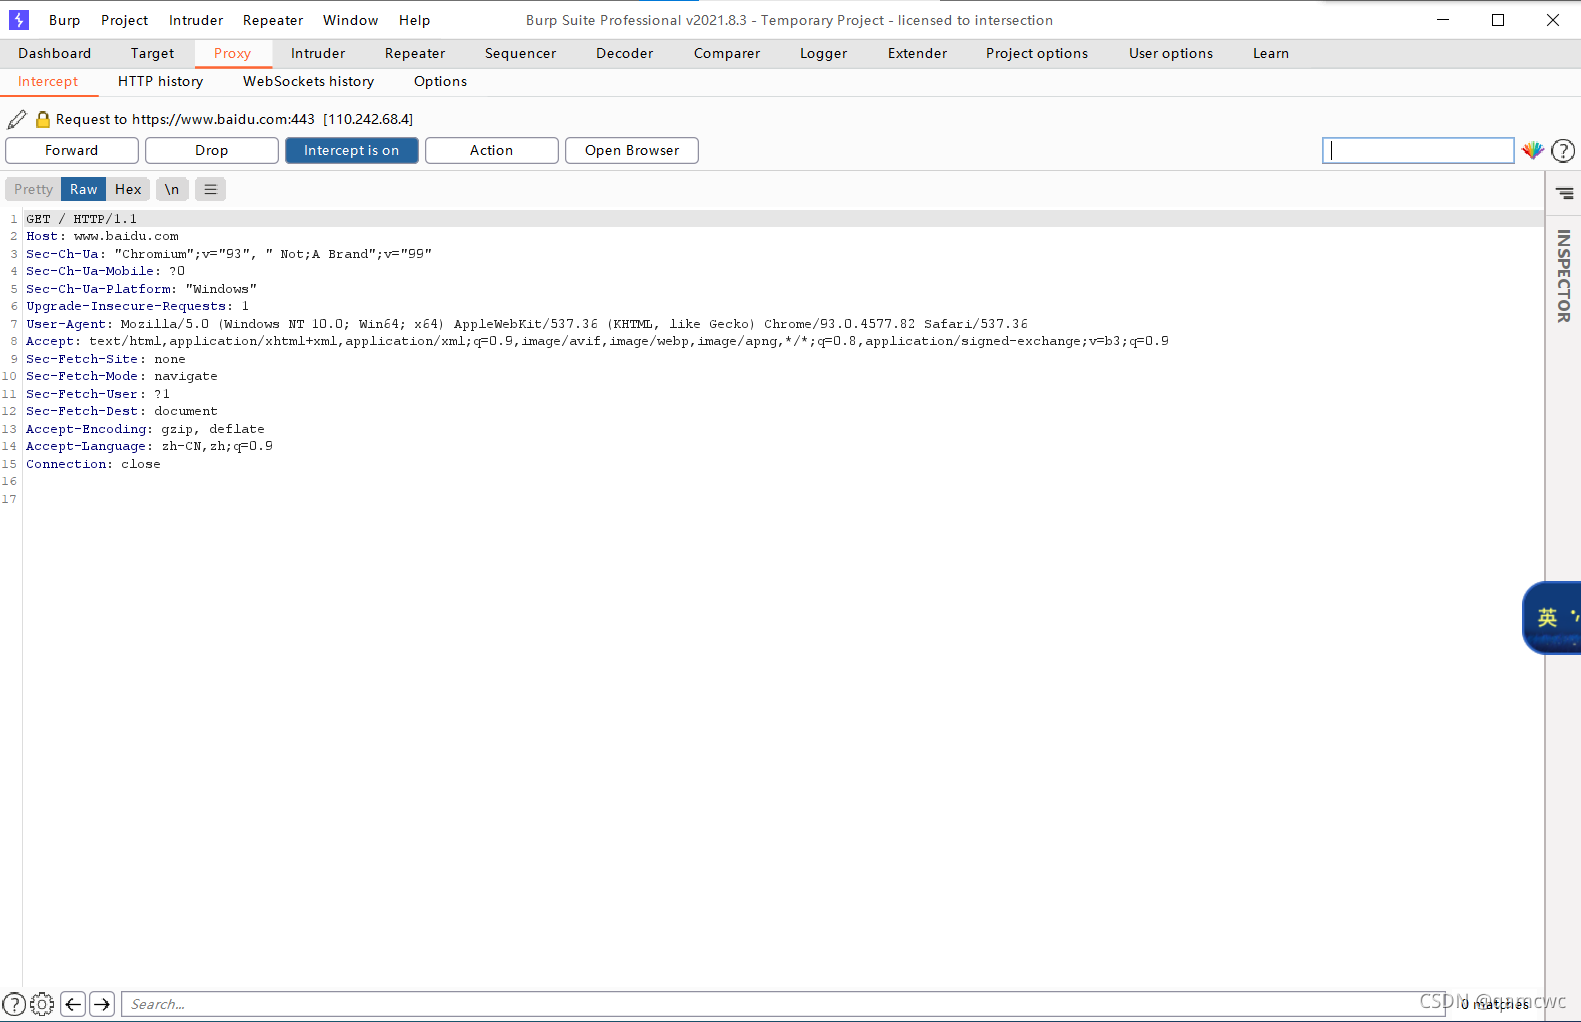Select the Raw view tab
This screenshot has height=1022, width=1581.
coord(84,189)
